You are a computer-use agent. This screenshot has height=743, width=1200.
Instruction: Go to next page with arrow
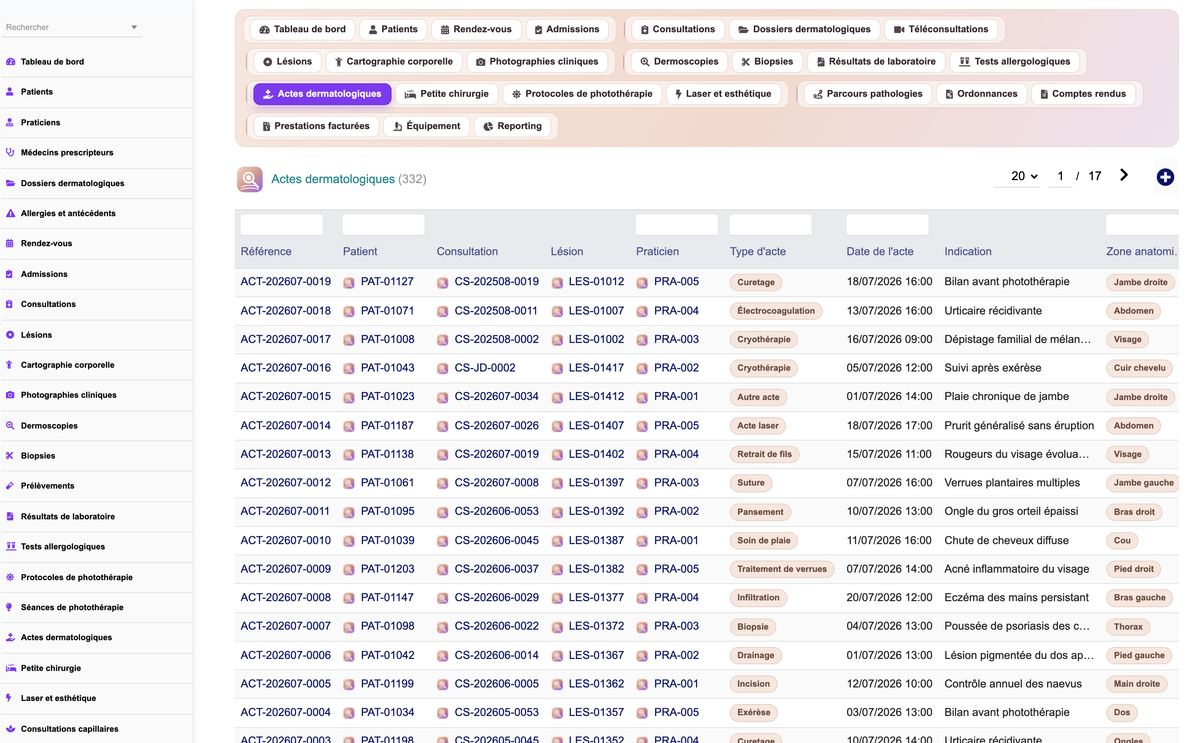1124,175
